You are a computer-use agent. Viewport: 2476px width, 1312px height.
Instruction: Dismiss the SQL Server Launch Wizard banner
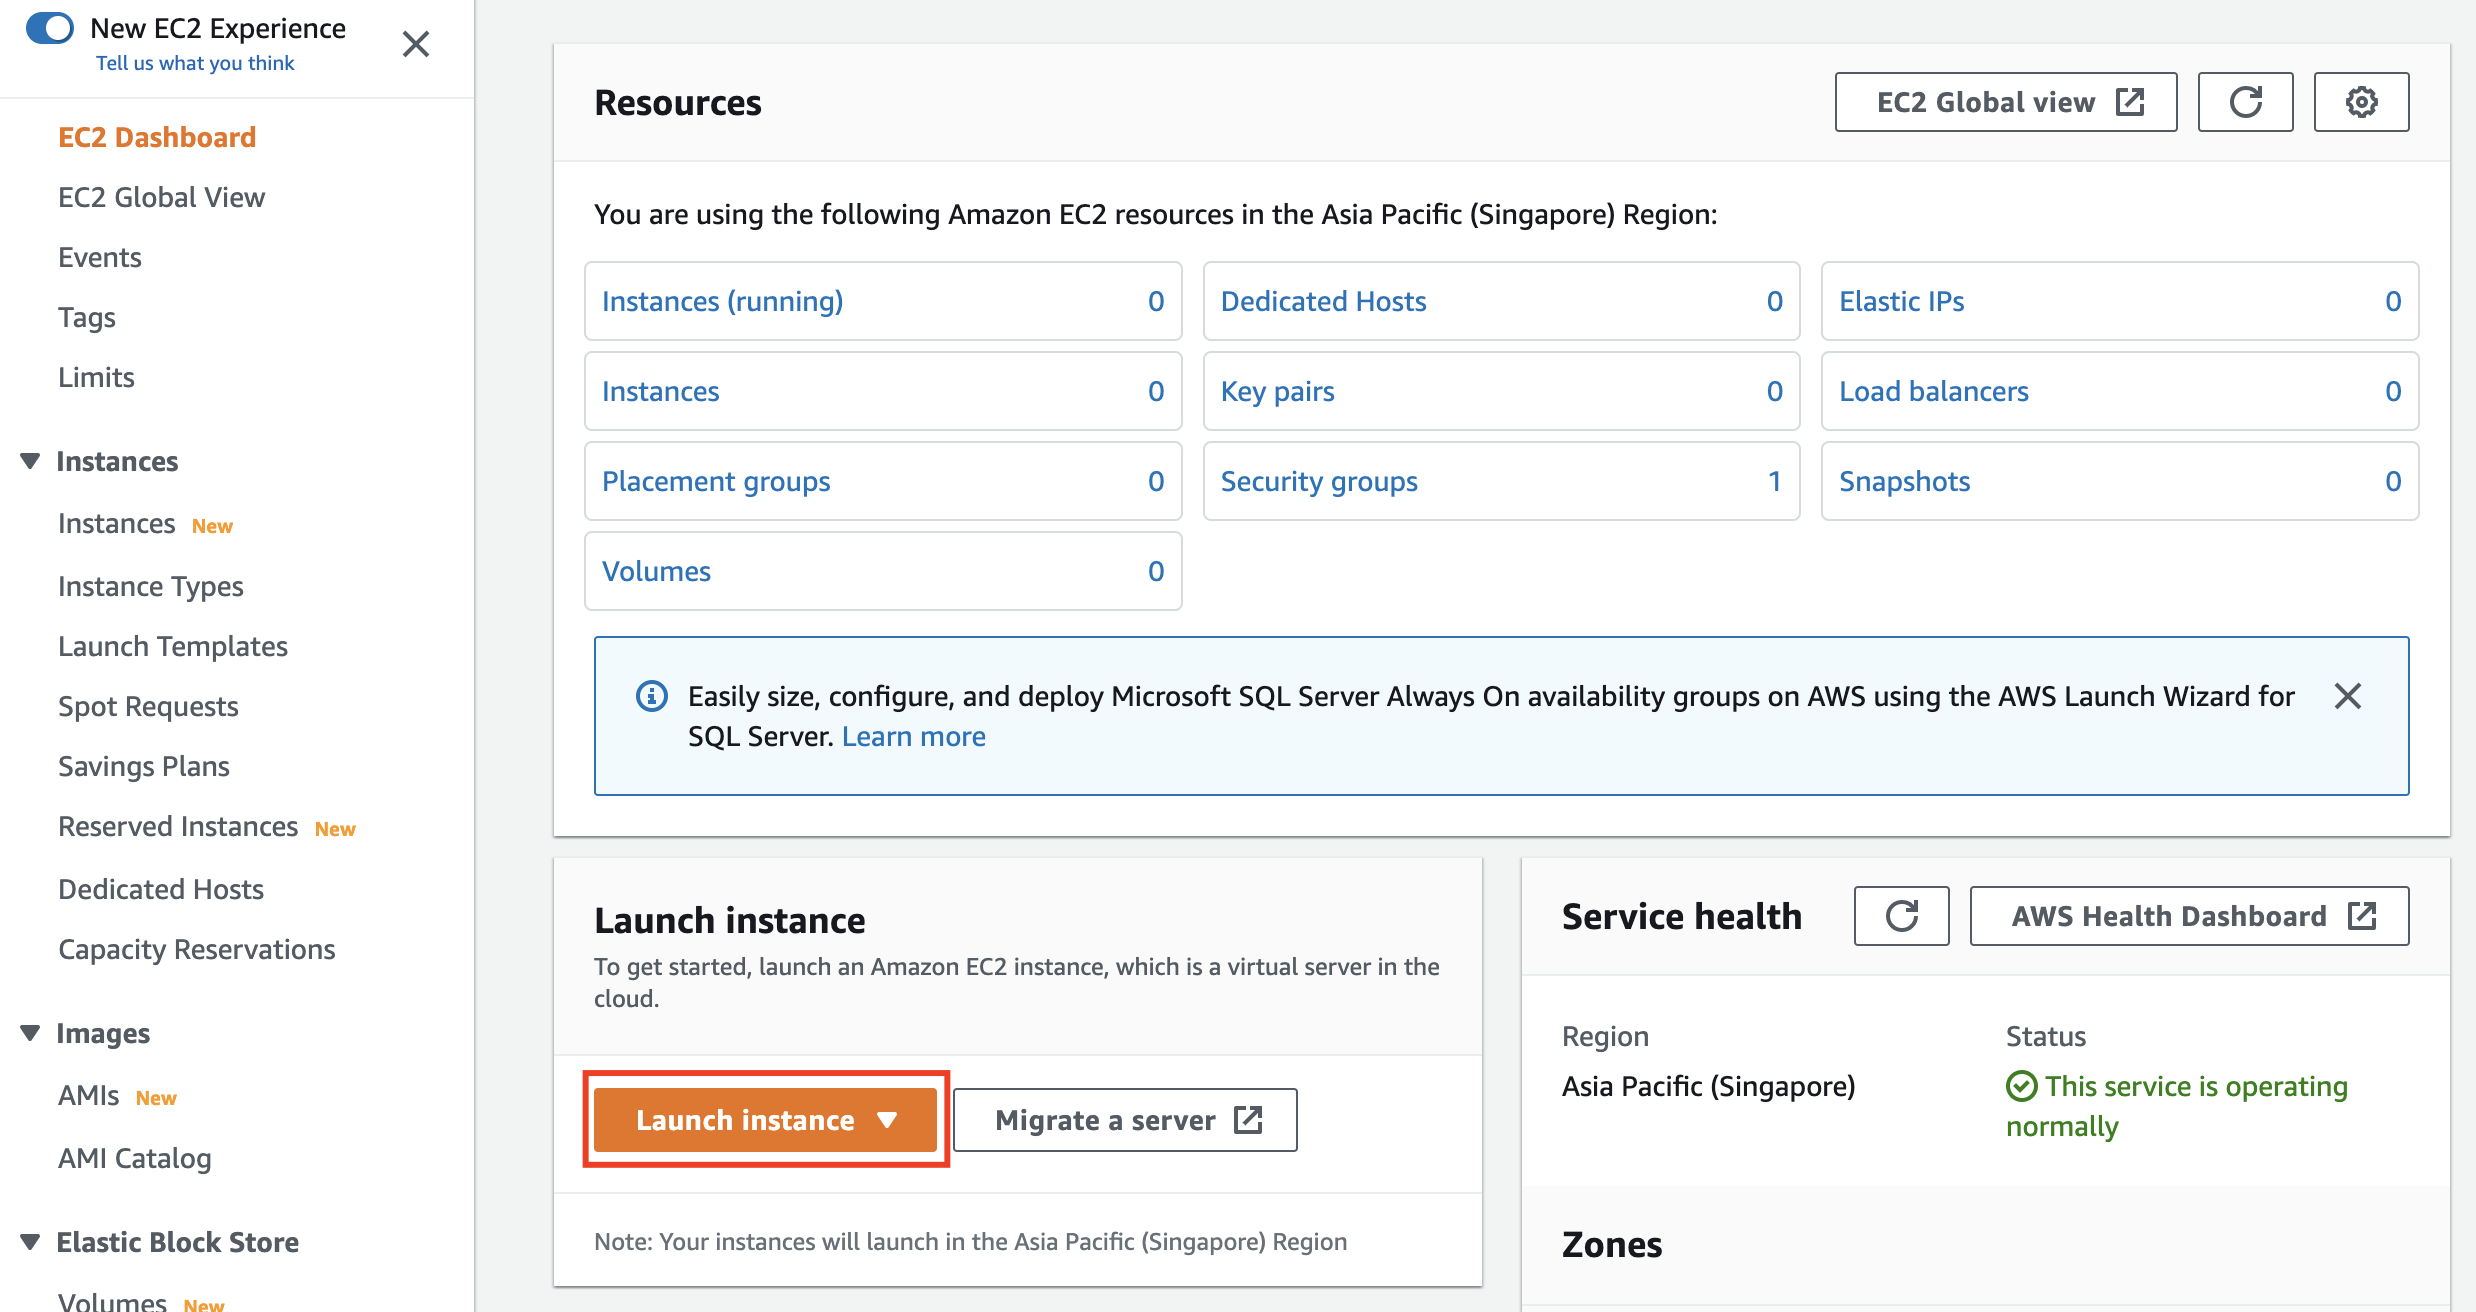tap(2347, 696)
